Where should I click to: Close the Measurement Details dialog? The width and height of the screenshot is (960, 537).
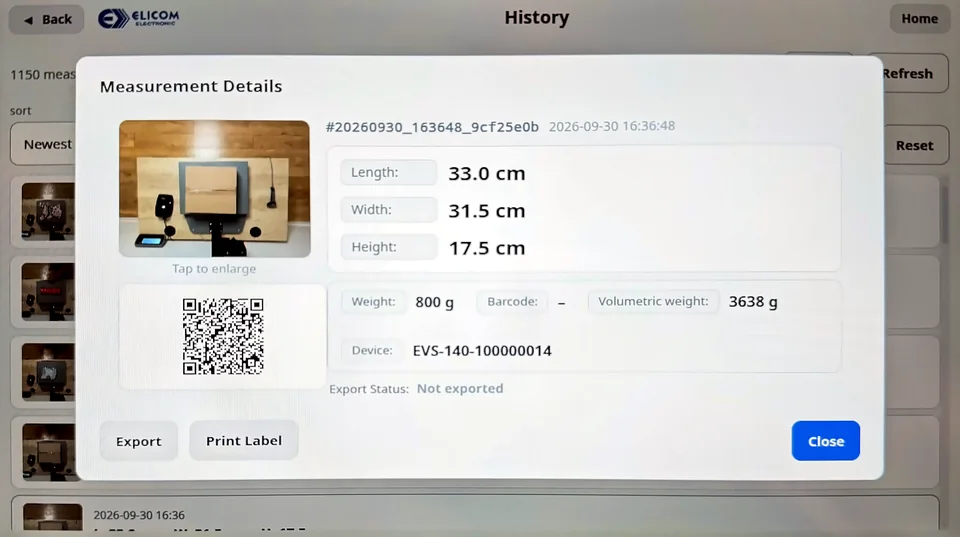[x=825, y=441]
